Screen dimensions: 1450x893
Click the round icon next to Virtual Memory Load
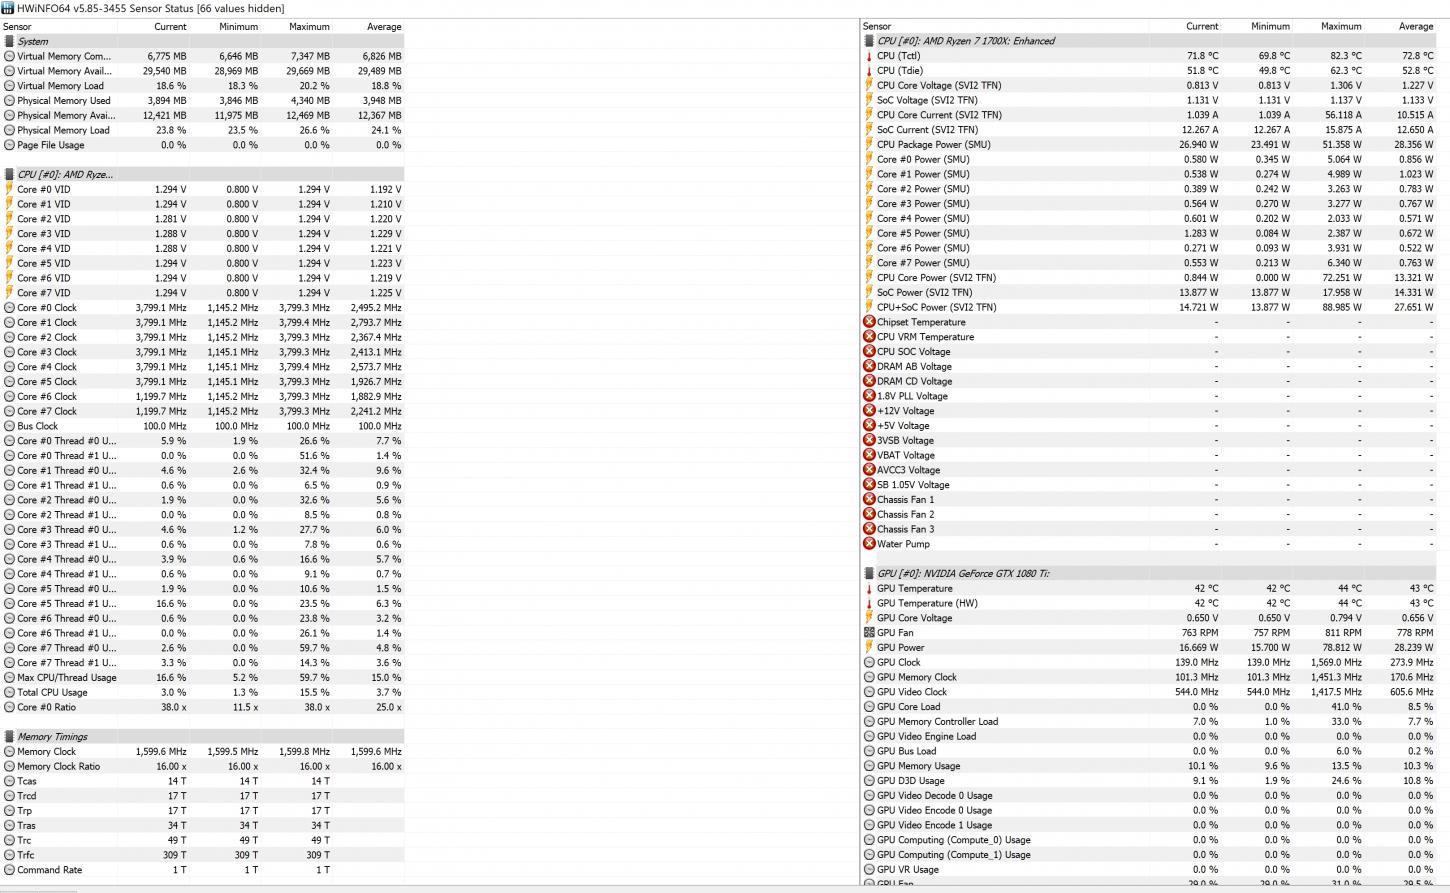(9, 86)
